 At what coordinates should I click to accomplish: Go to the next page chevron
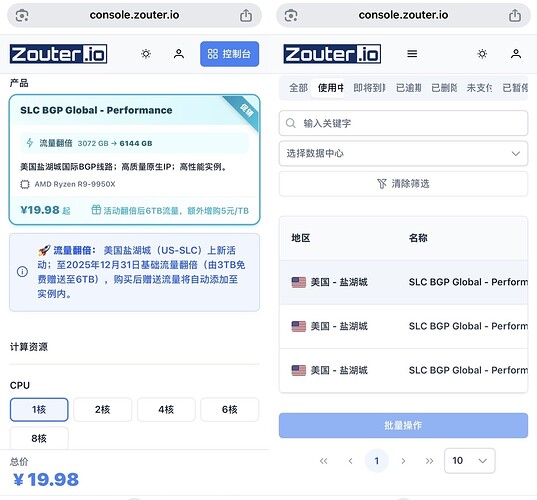coord(403,461)
